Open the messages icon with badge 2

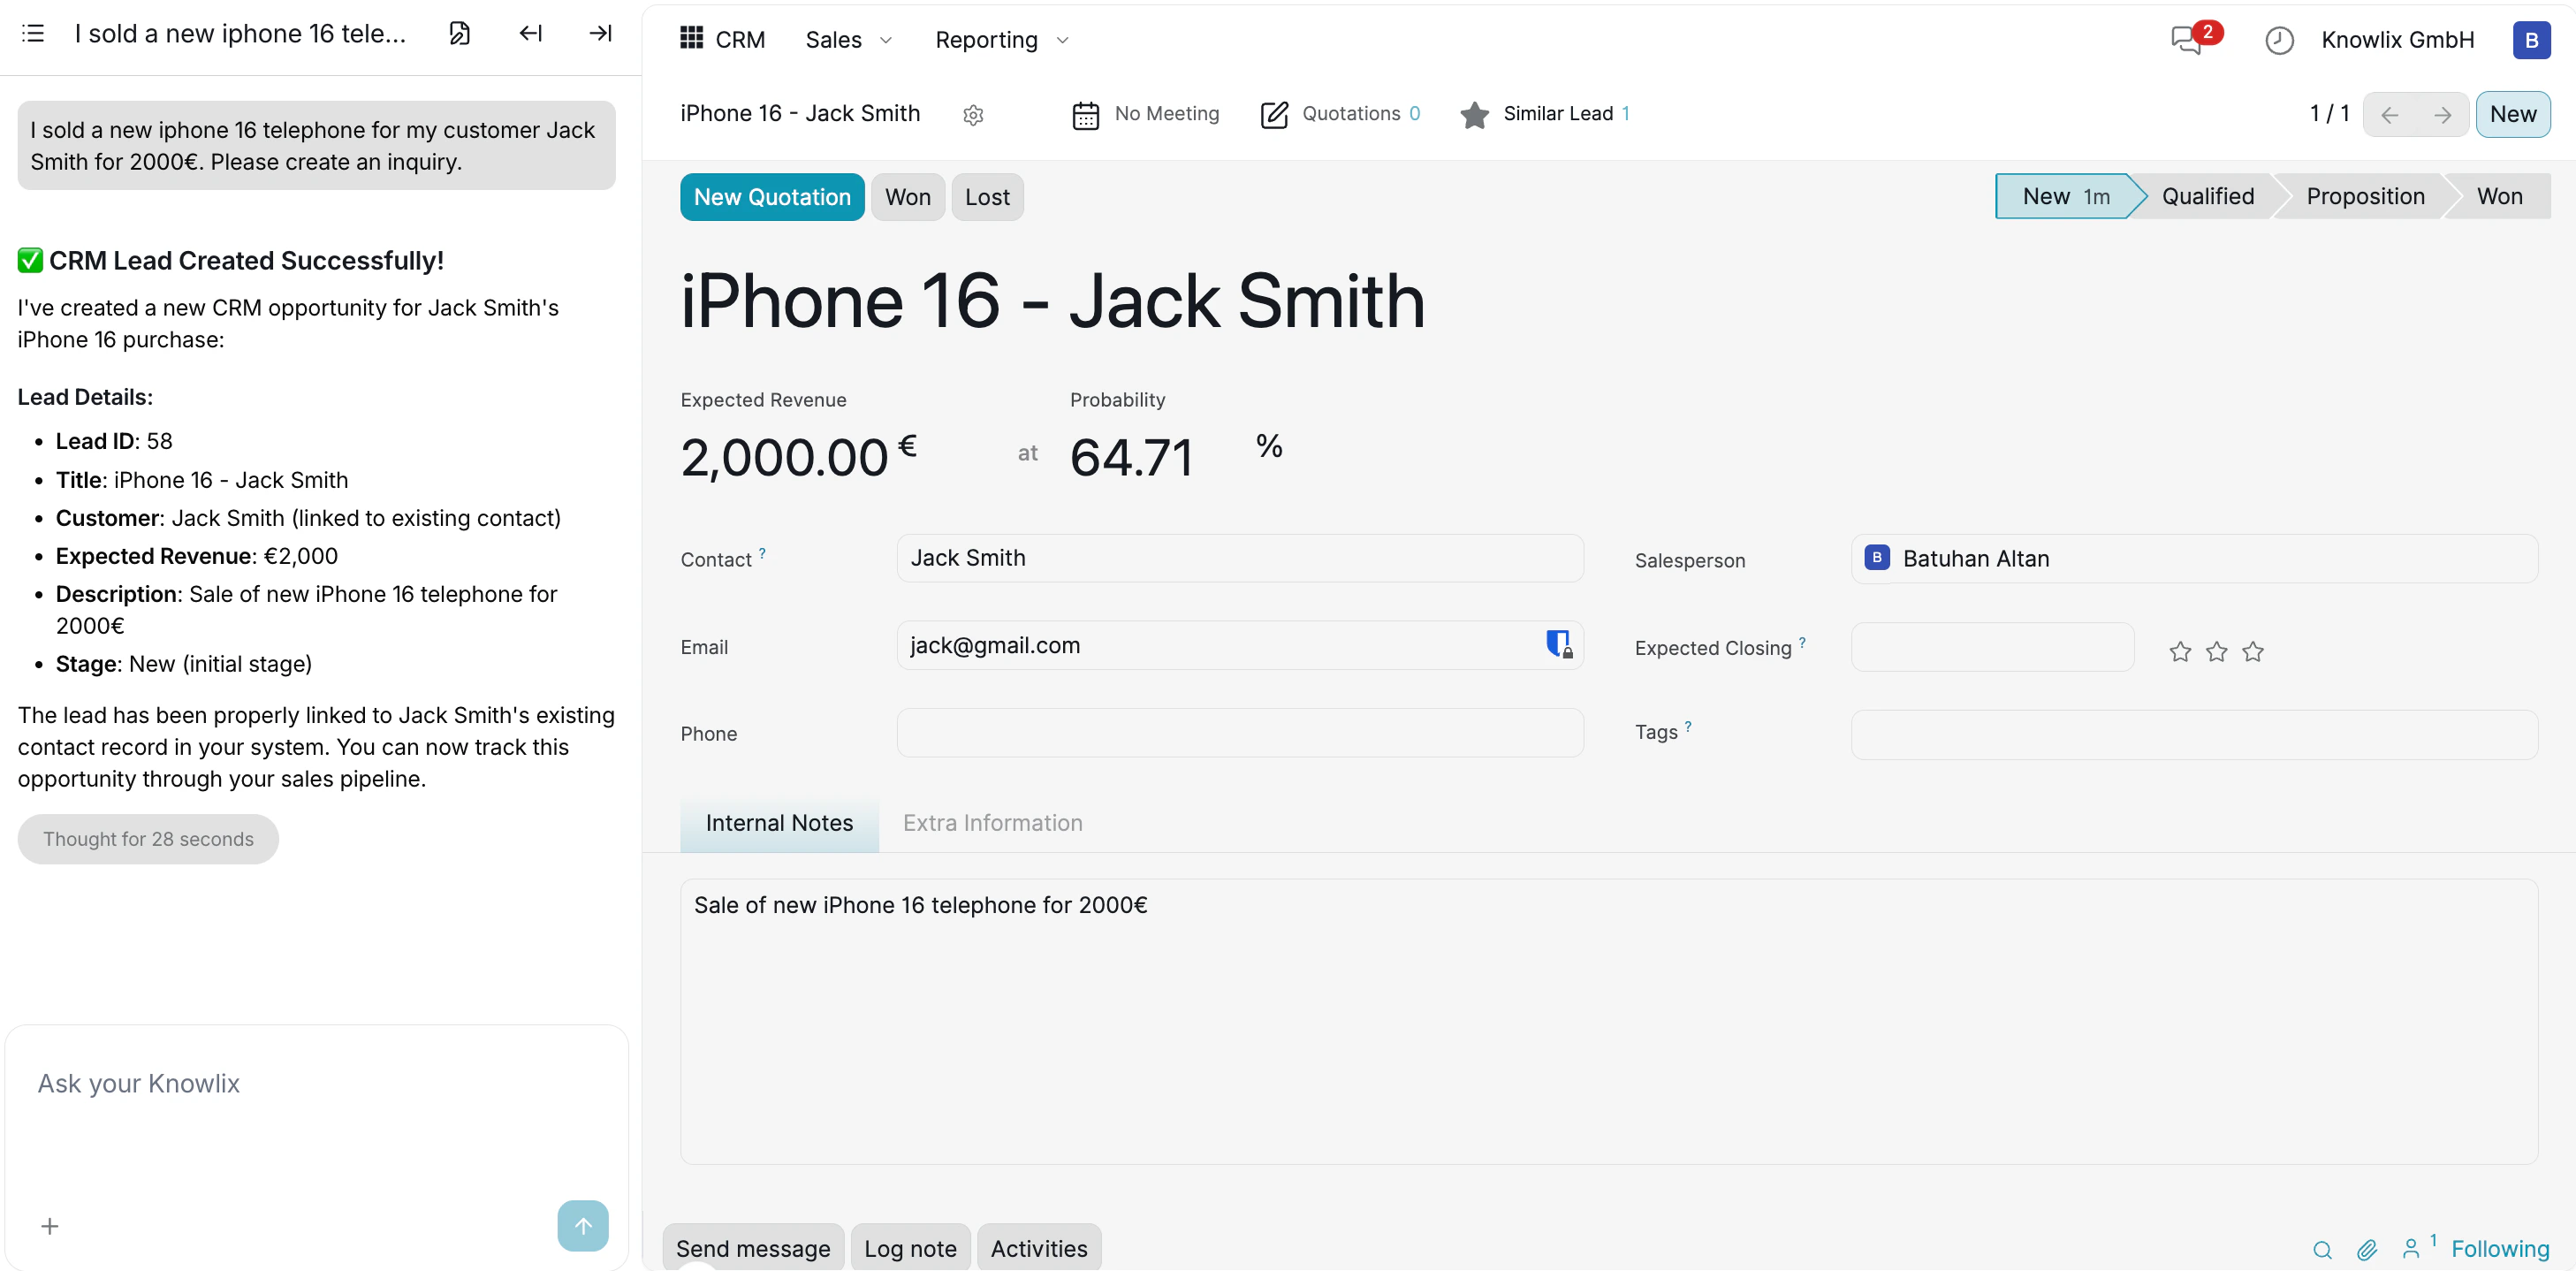(2187, 40)
